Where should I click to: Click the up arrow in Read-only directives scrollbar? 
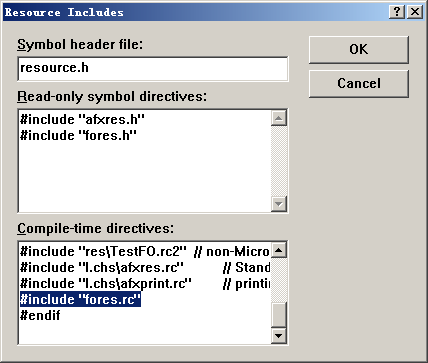(279, 118)
